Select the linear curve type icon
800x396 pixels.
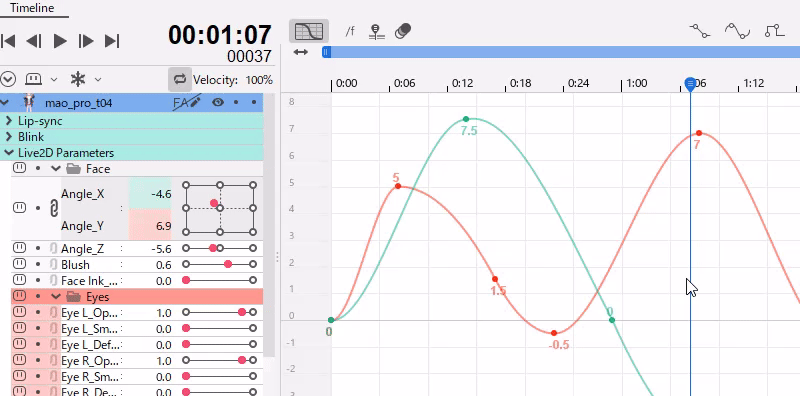click(699, 31)
